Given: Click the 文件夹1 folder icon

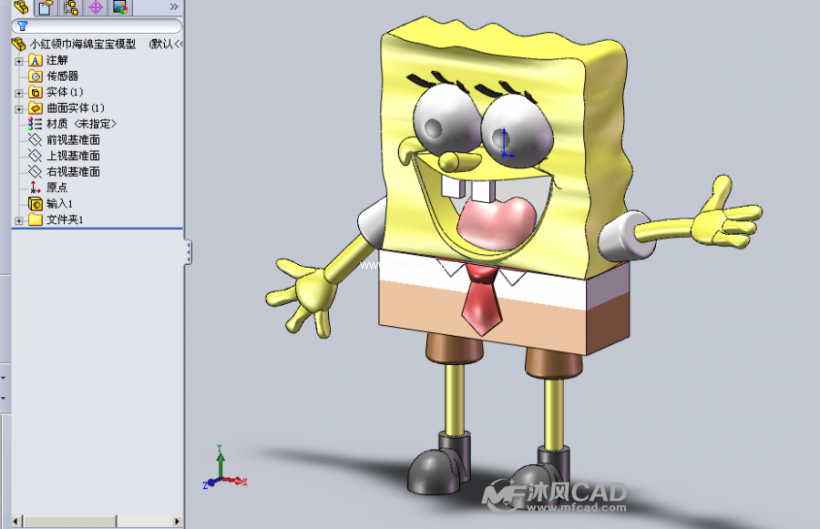Looking at the screenshot, I should click(35, 219).
